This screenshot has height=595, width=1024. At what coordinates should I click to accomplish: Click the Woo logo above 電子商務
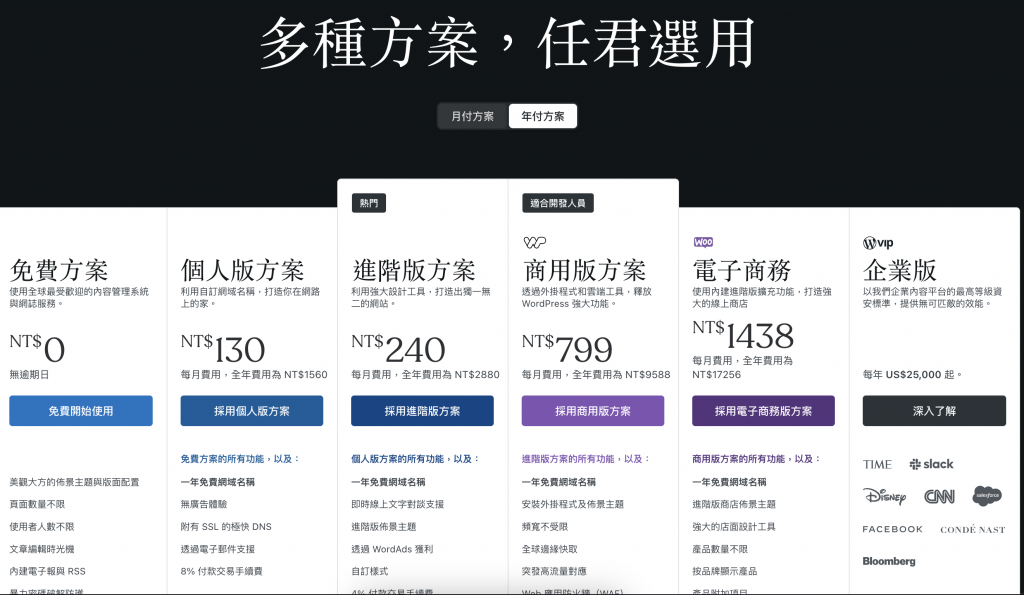tap(703, 242)
